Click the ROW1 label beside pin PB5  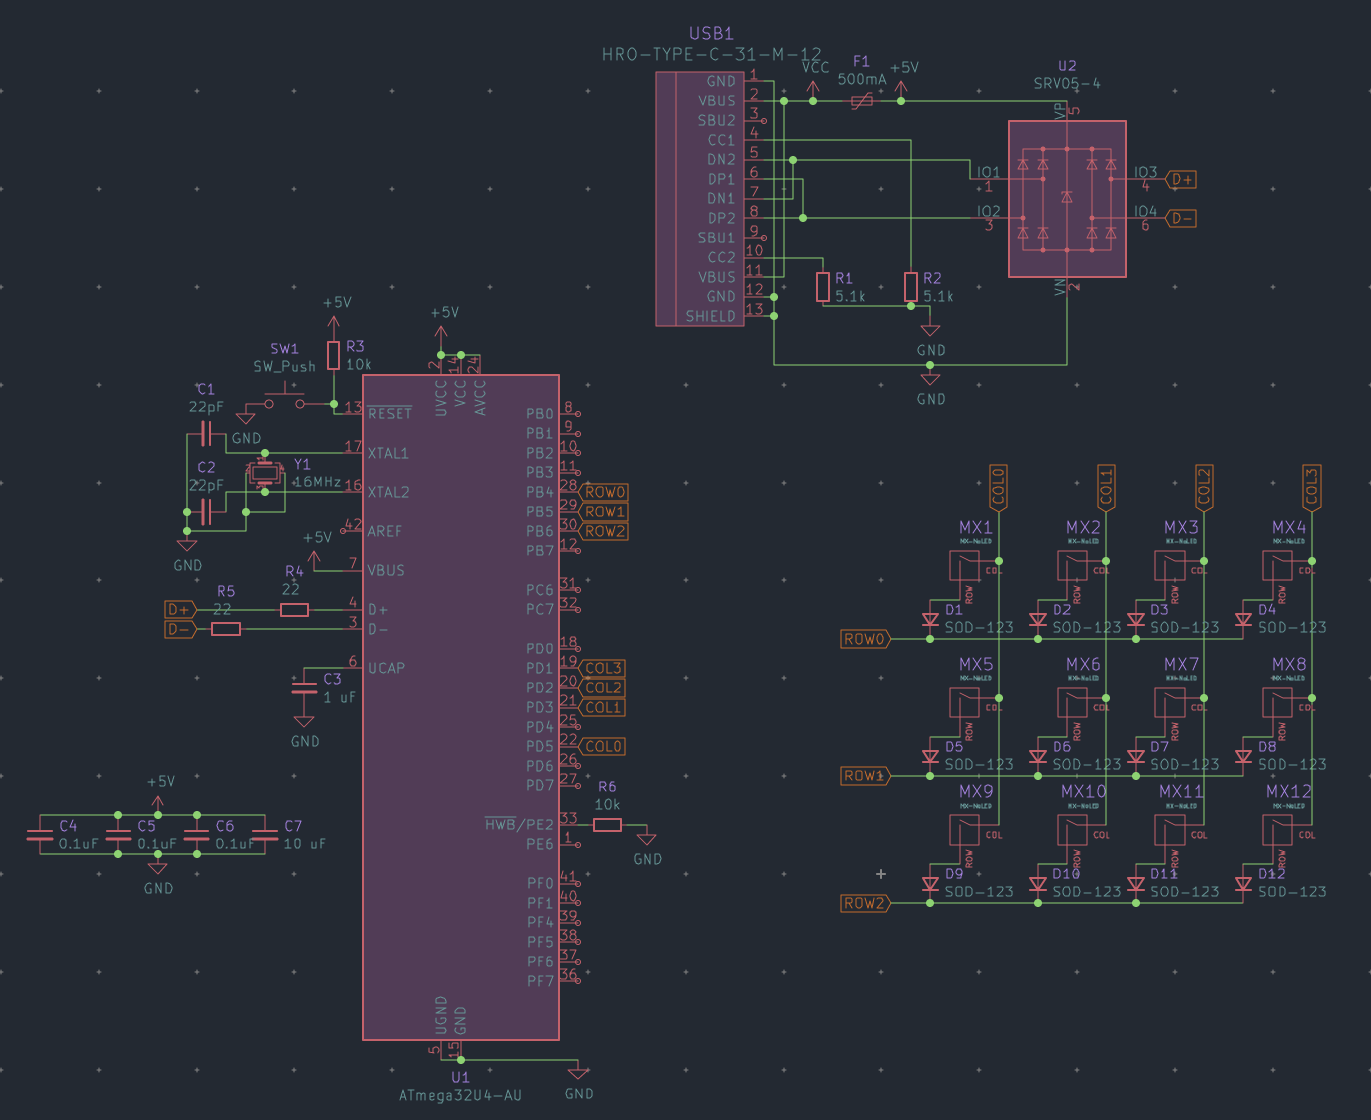click(x=605, y=512)
